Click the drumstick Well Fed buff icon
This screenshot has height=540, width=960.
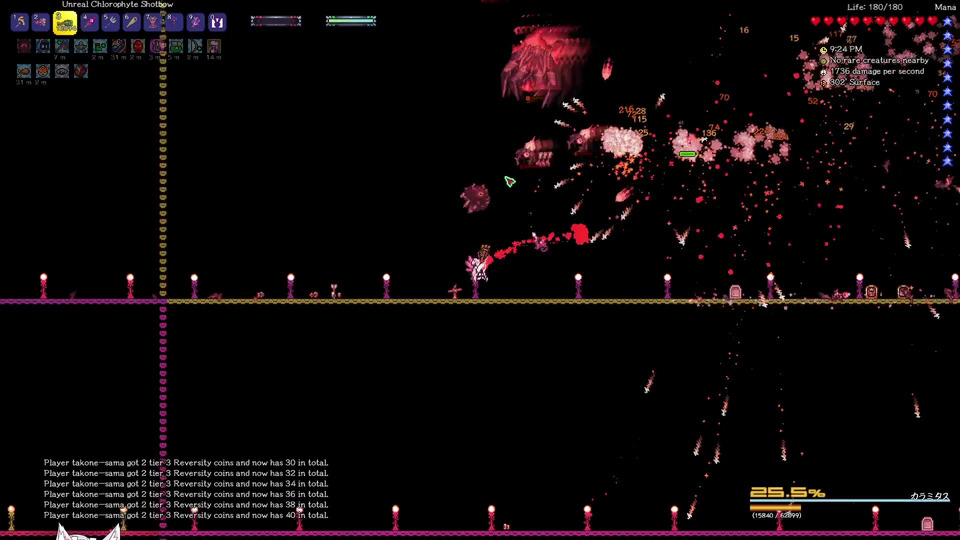tap(24, 71)
